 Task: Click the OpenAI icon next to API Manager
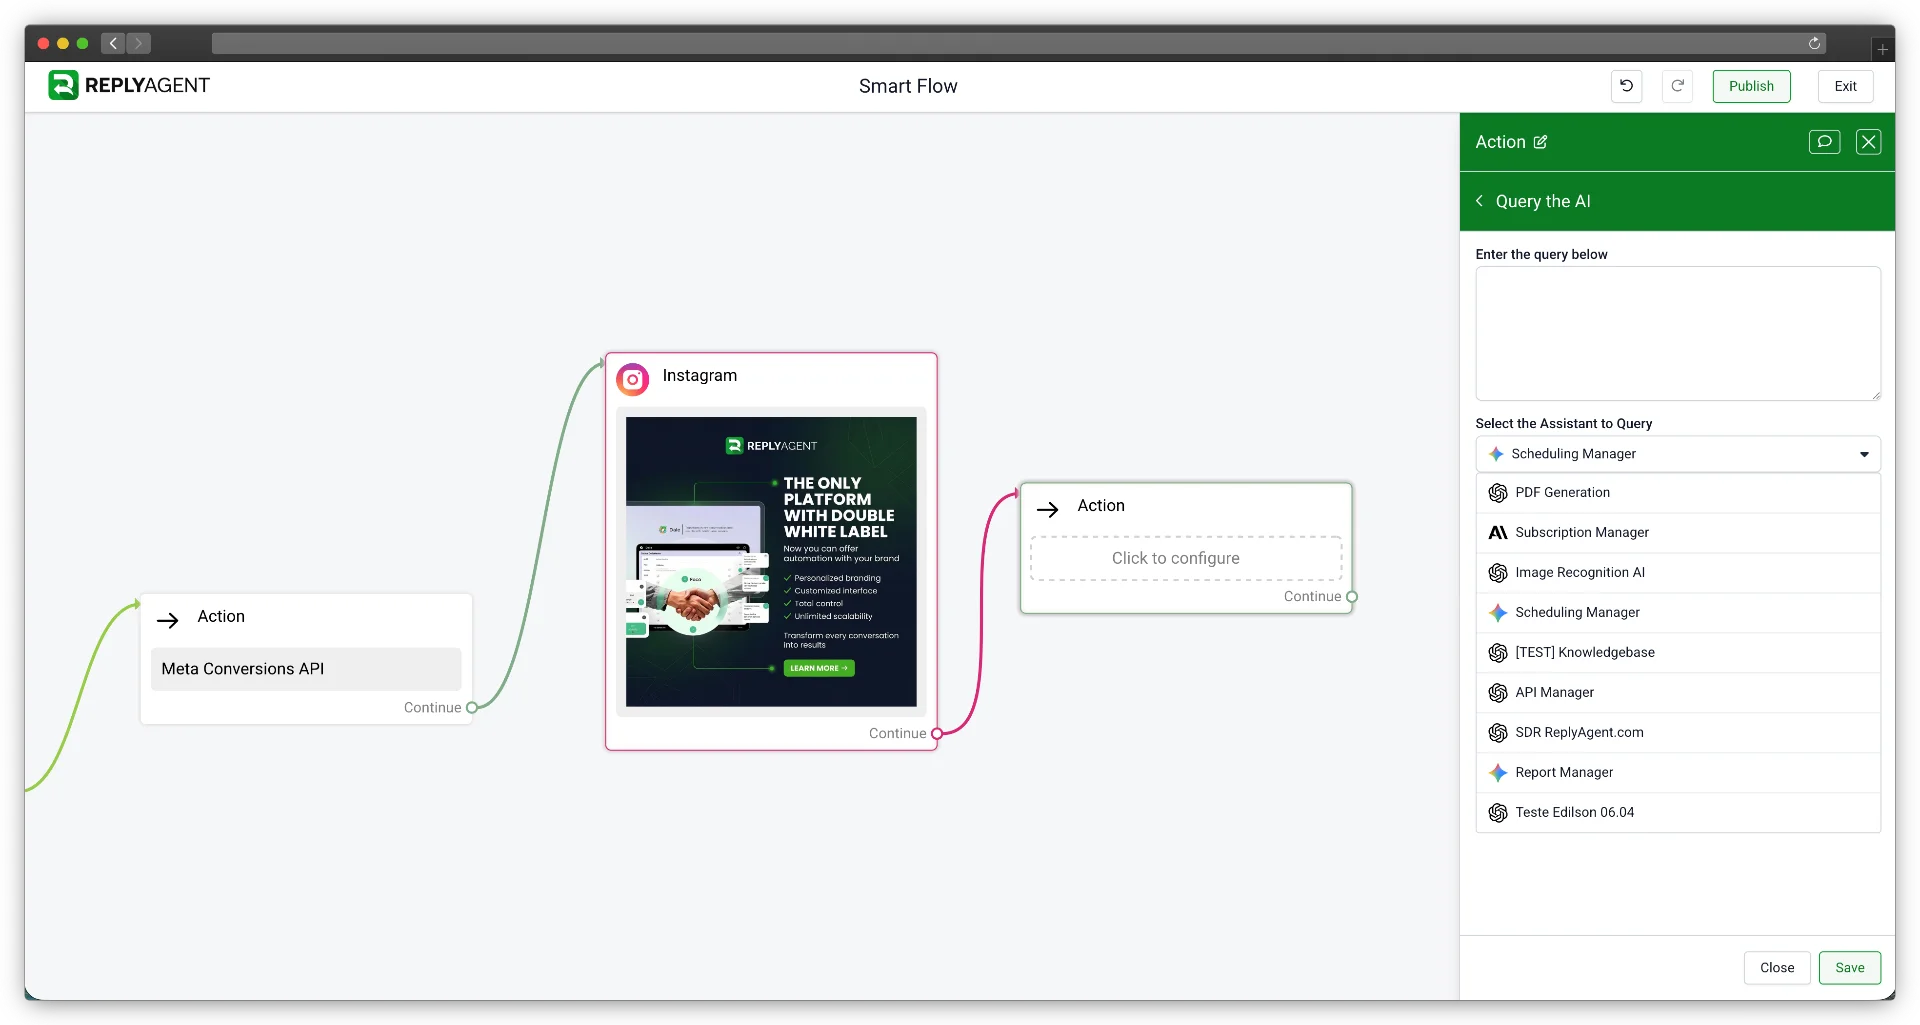pos(1498,693)
